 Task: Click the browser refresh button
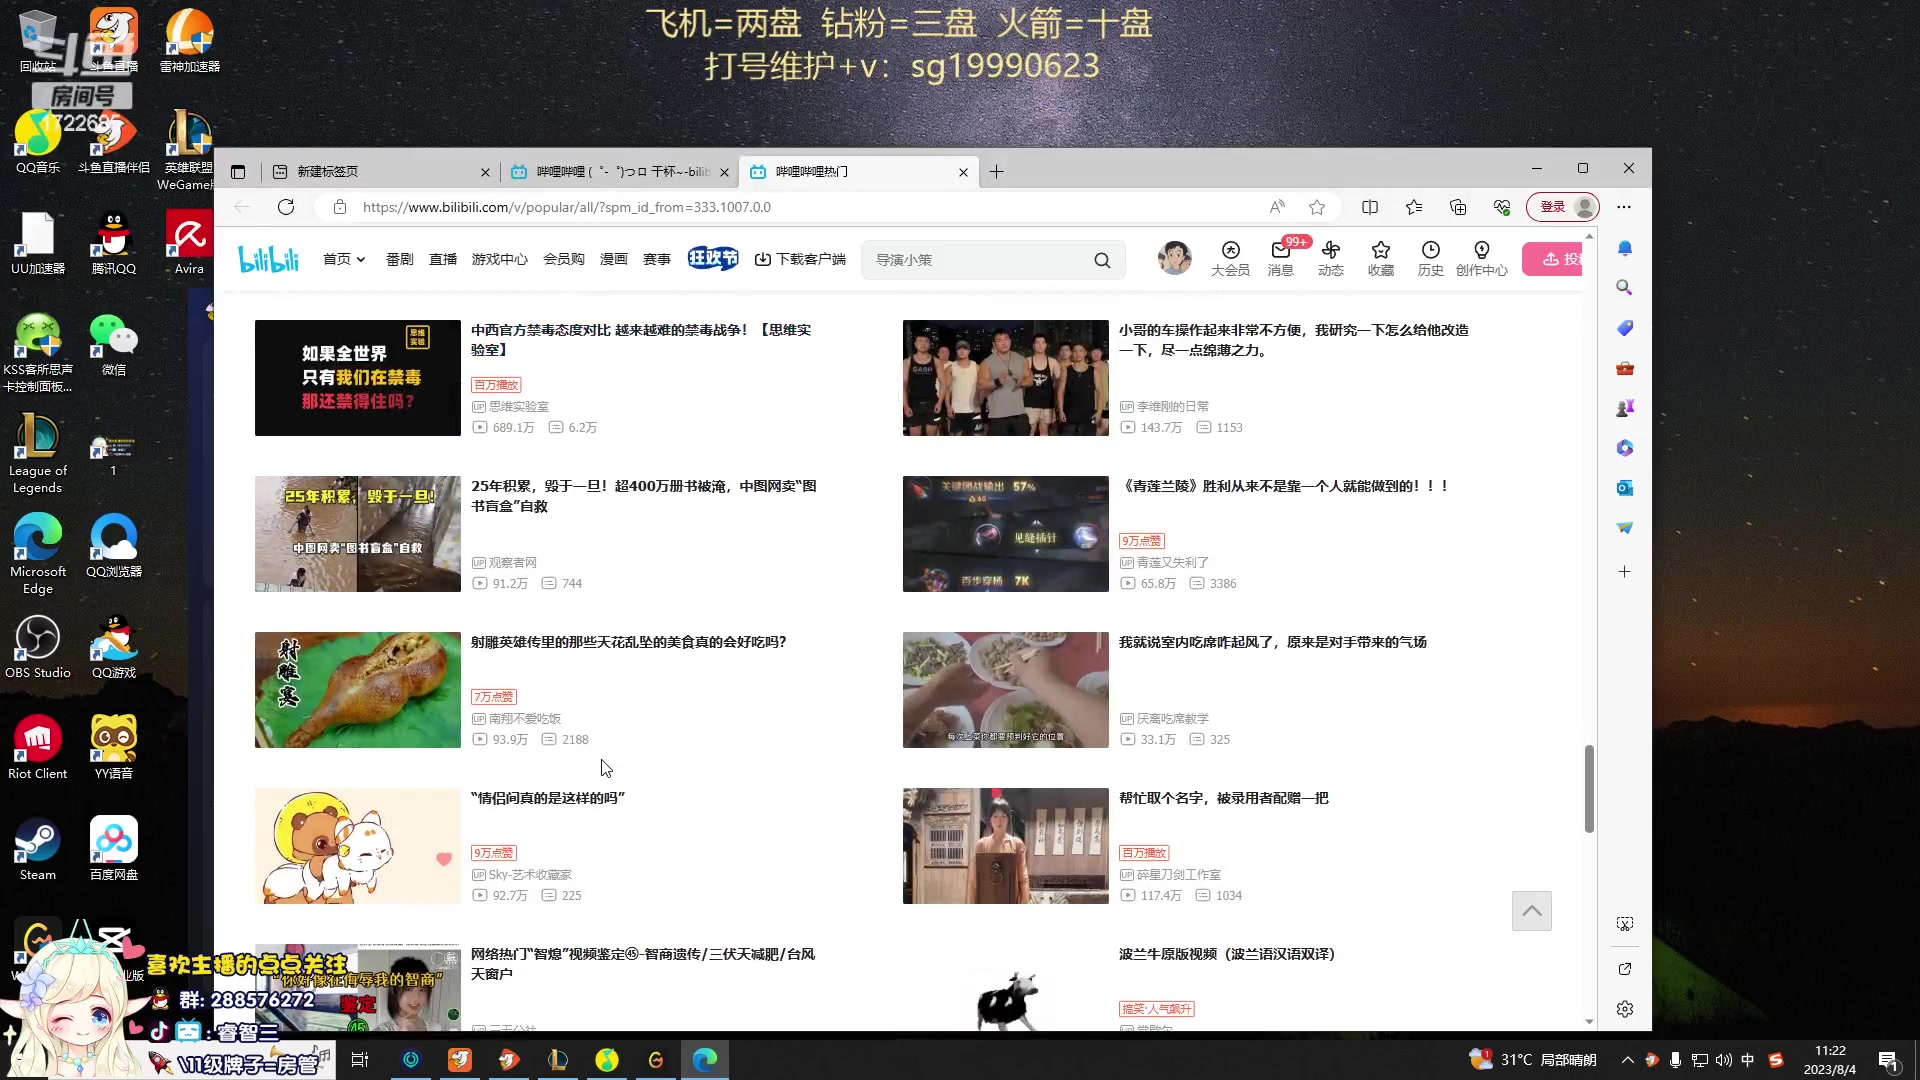tap(286, 207)
